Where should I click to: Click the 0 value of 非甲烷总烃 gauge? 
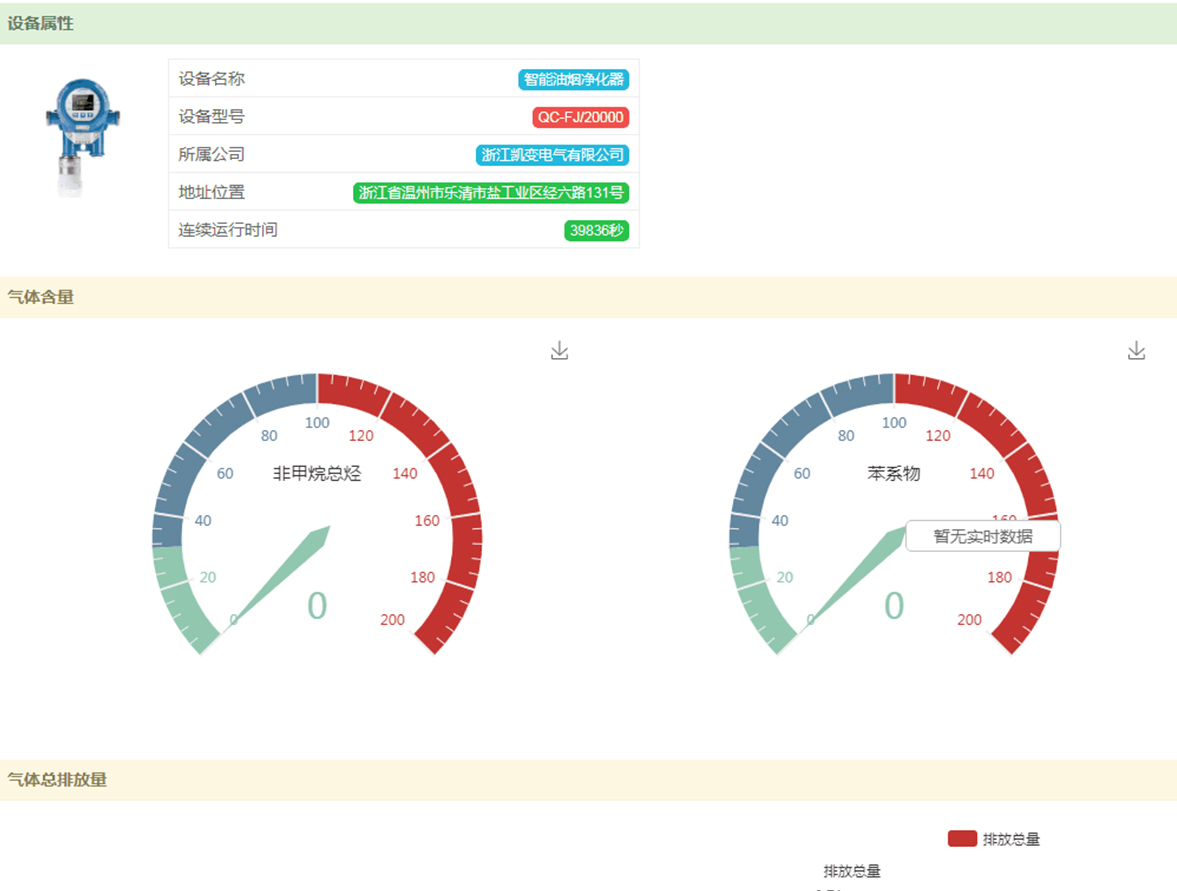point(317,606)
